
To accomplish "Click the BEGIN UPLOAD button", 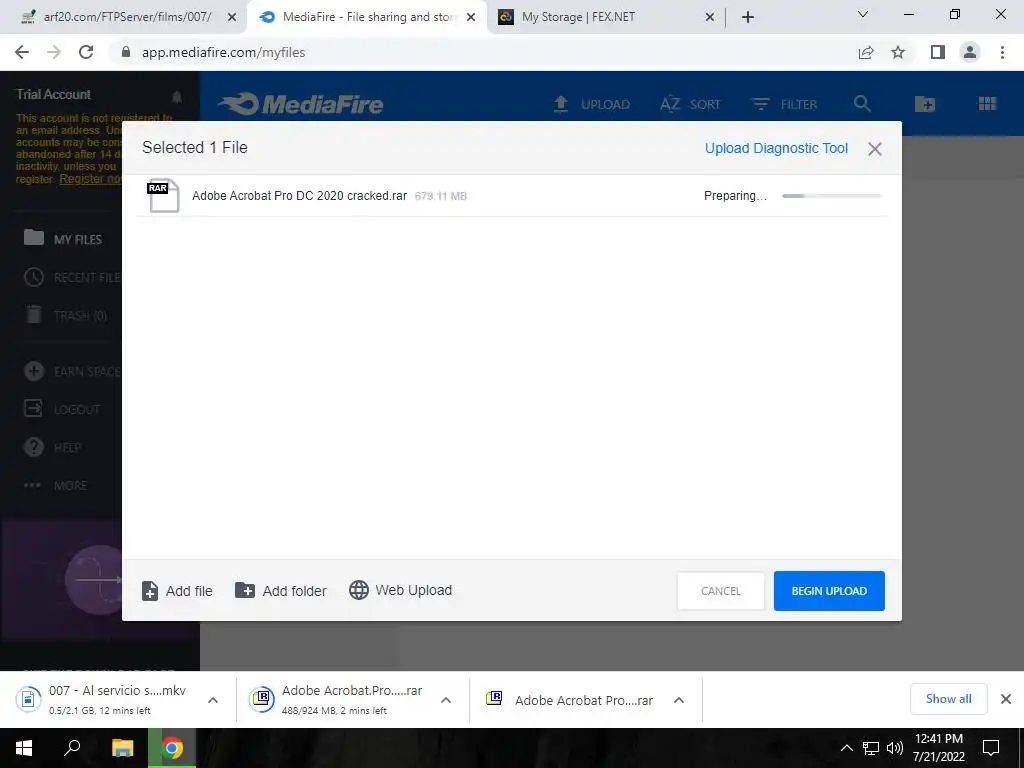I will 829,591.
